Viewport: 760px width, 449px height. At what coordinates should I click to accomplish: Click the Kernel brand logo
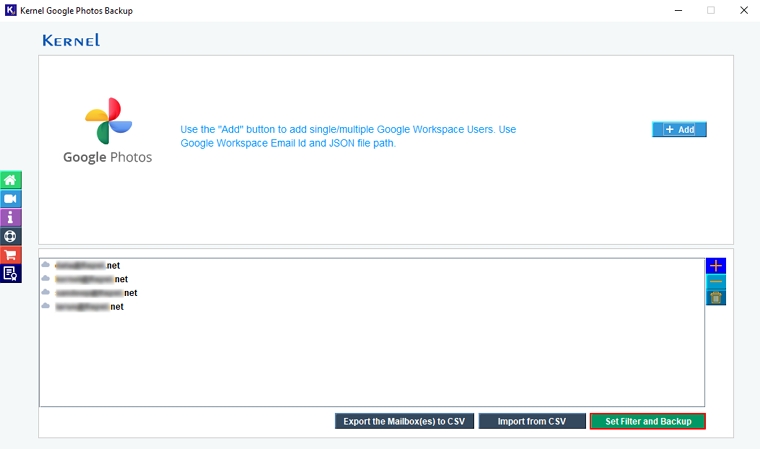pos(71,40)
